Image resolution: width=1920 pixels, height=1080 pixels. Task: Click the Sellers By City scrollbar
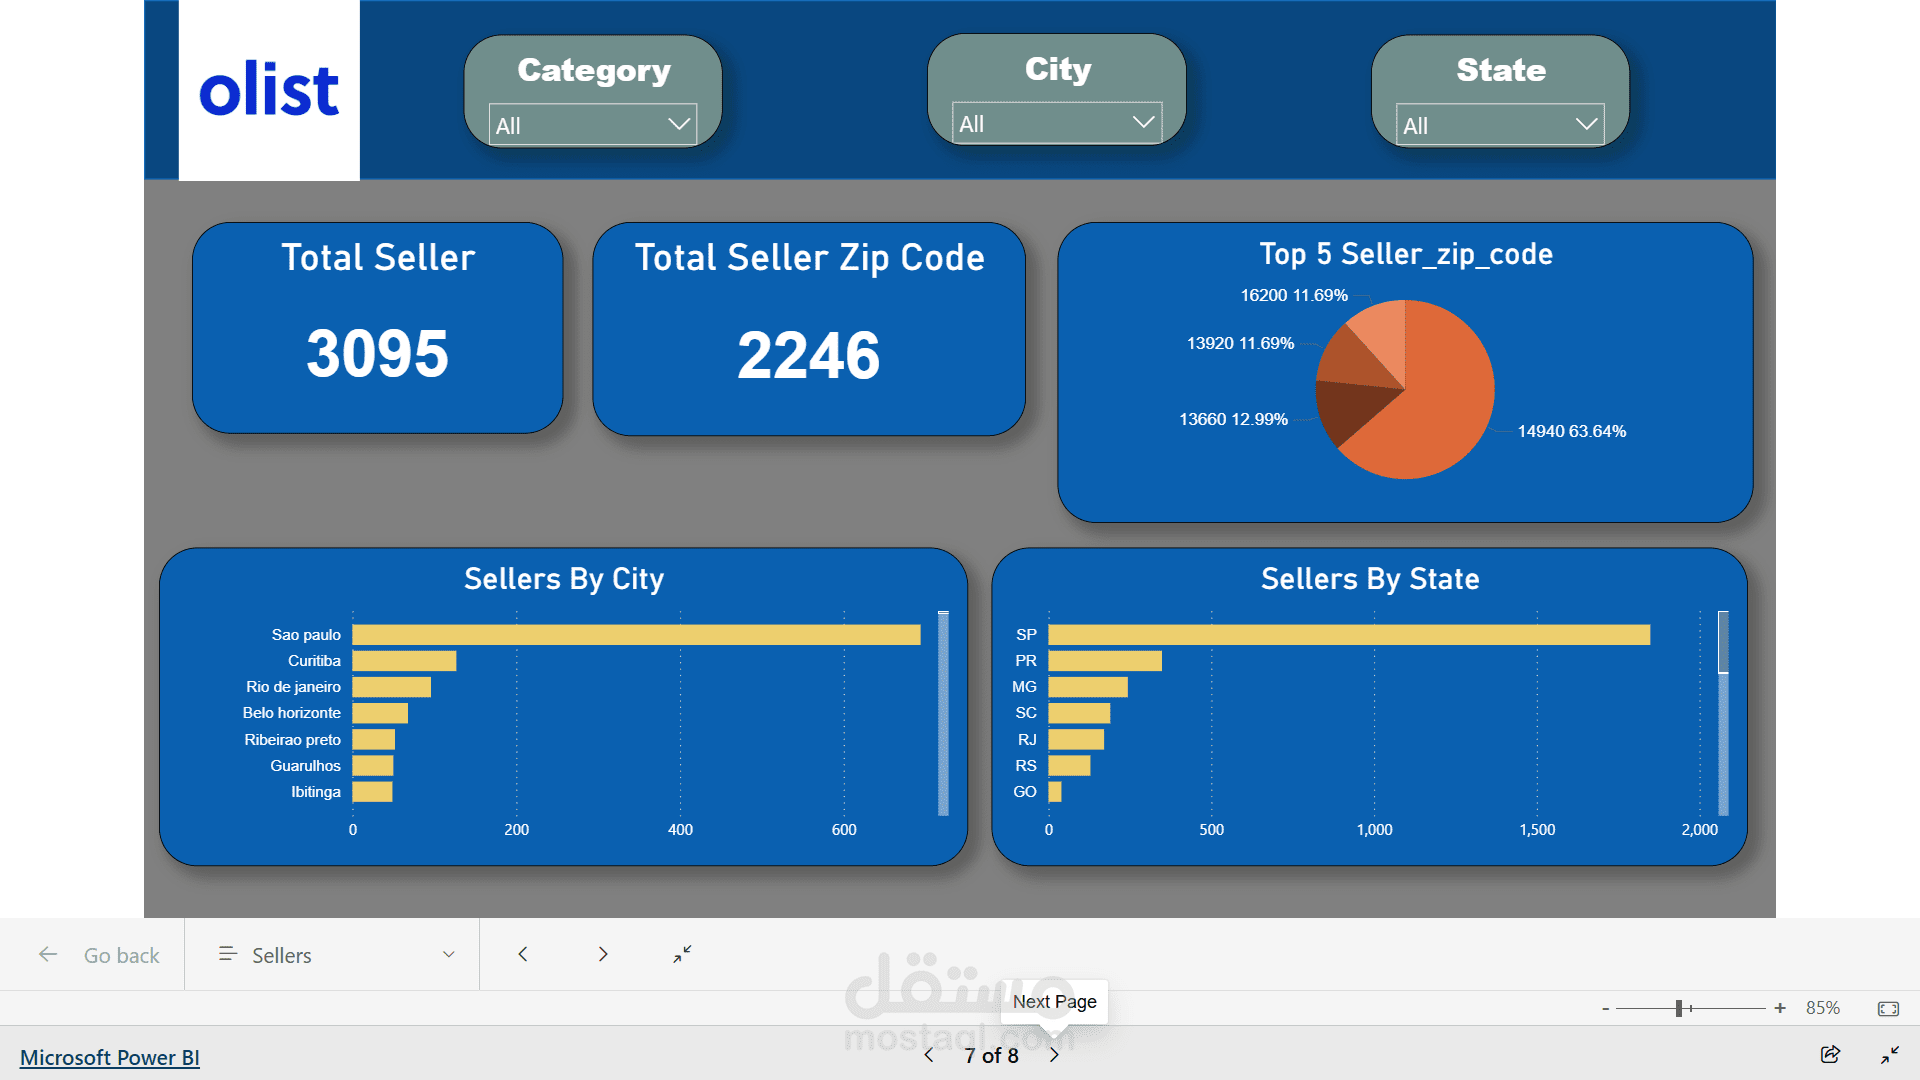pyautogui.click(x=943, y=714)
